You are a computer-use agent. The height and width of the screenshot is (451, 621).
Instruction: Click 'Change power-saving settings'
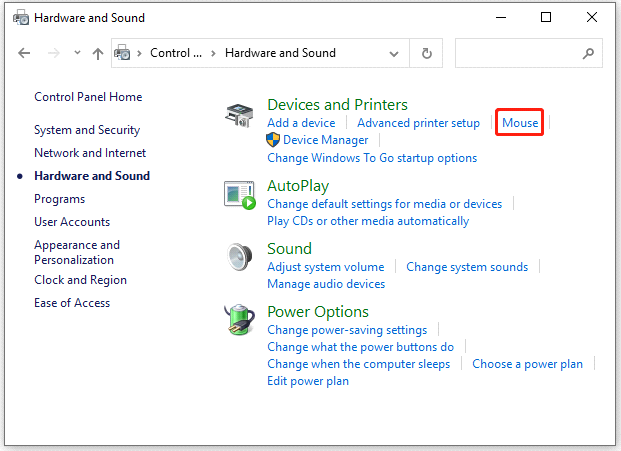click(x=347, y=330)
